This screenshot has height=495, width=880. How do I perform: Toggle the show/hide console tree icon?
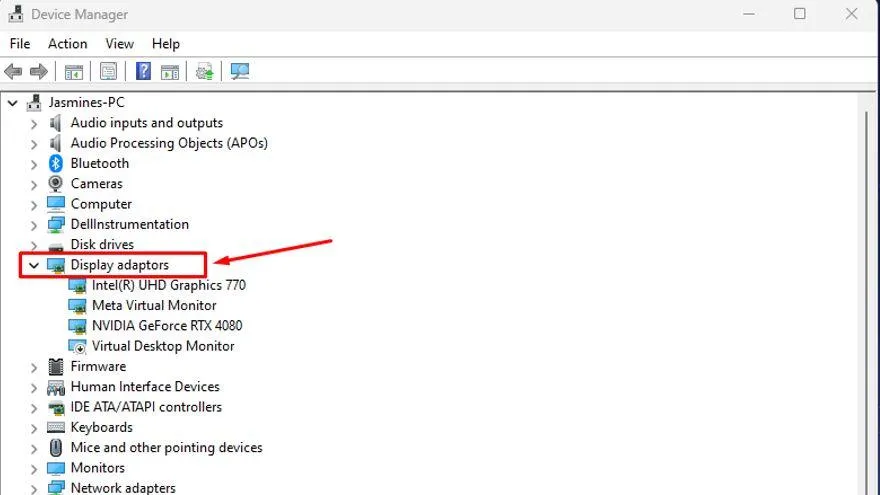pyautogui.click(x=74, y=72)
